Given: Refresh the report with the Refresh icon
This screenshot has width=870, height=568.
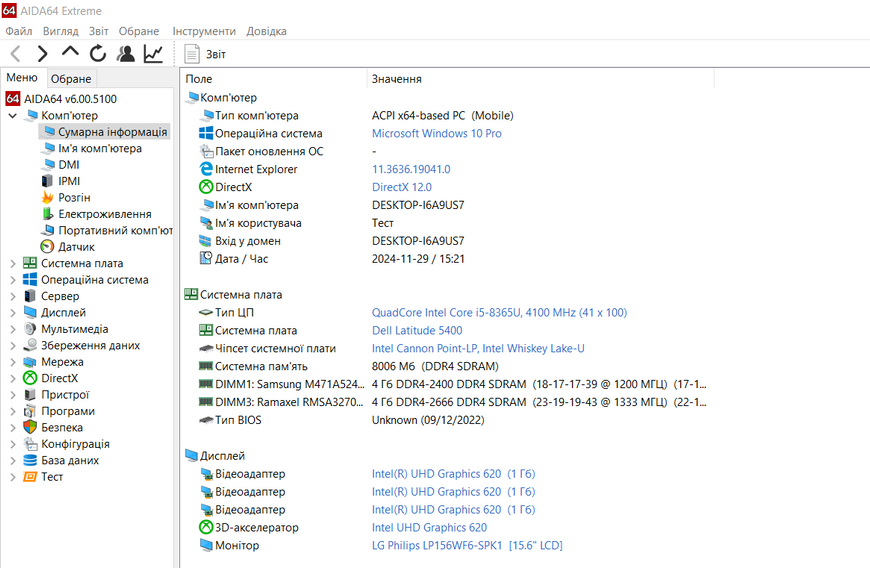Looking at the screenshot, I should point(98,53).
